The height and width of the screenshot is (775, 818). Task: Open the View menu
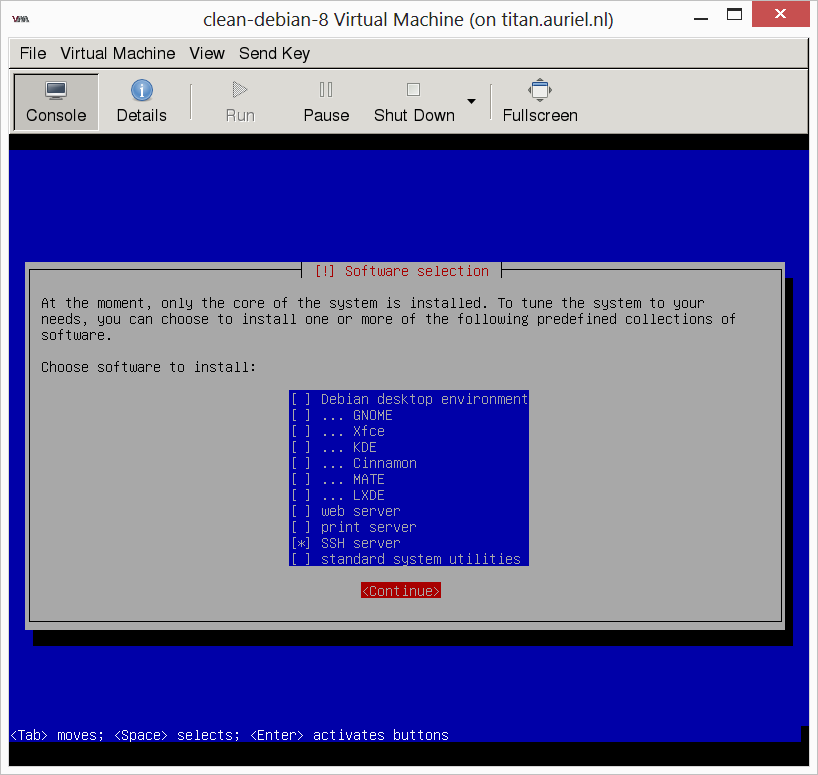207,53
